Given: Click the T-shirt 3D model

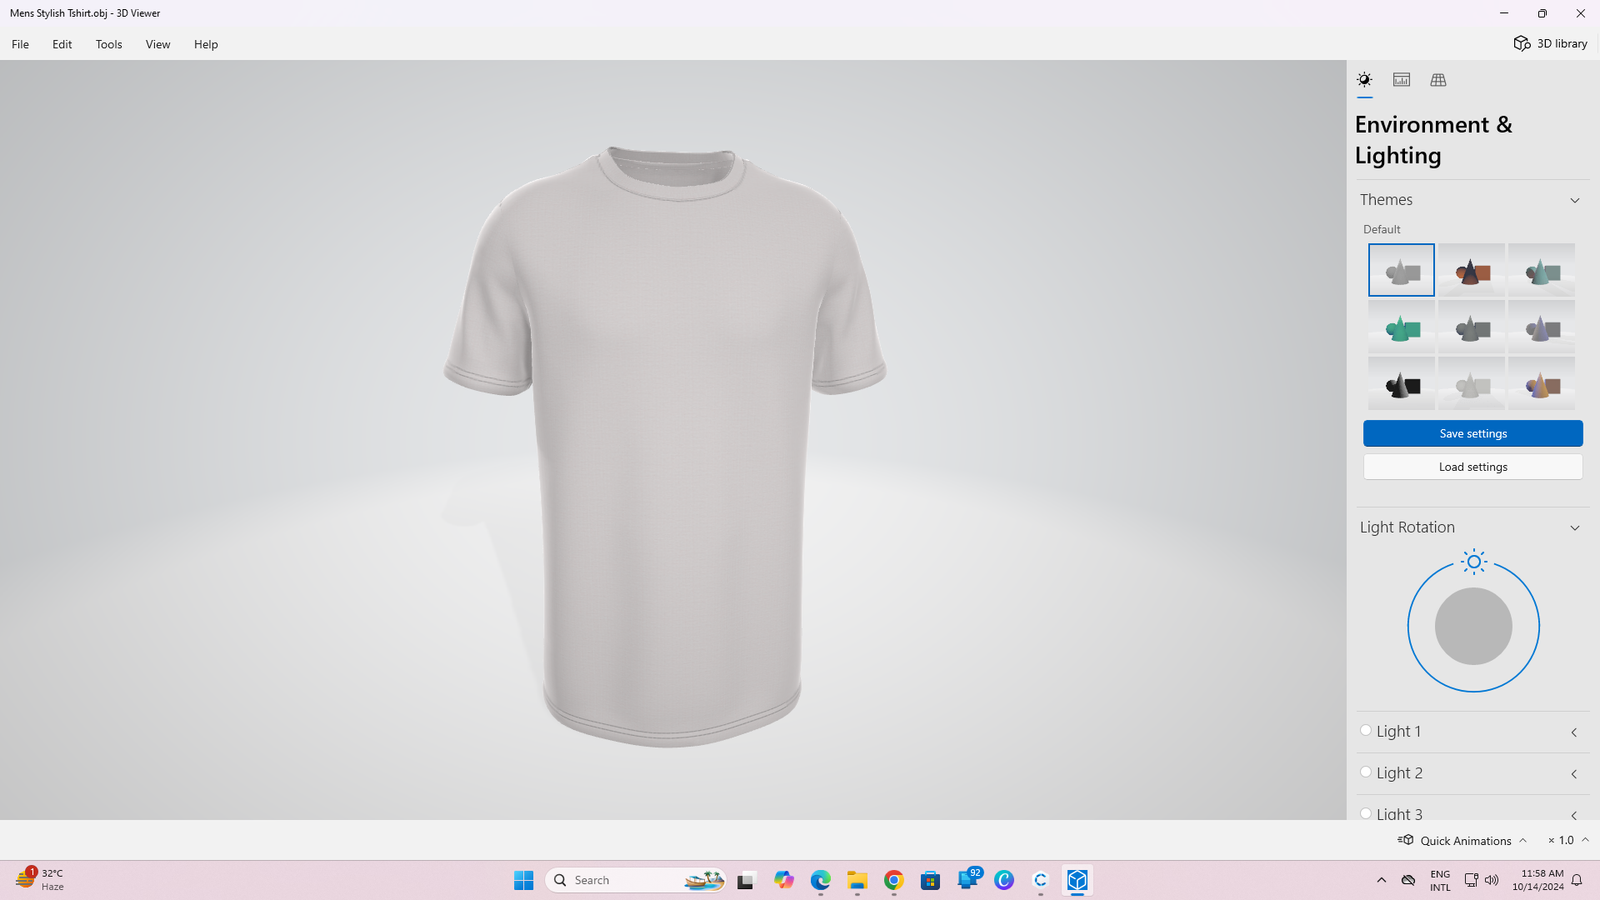Looking at the screenshot, I should 666,446.
